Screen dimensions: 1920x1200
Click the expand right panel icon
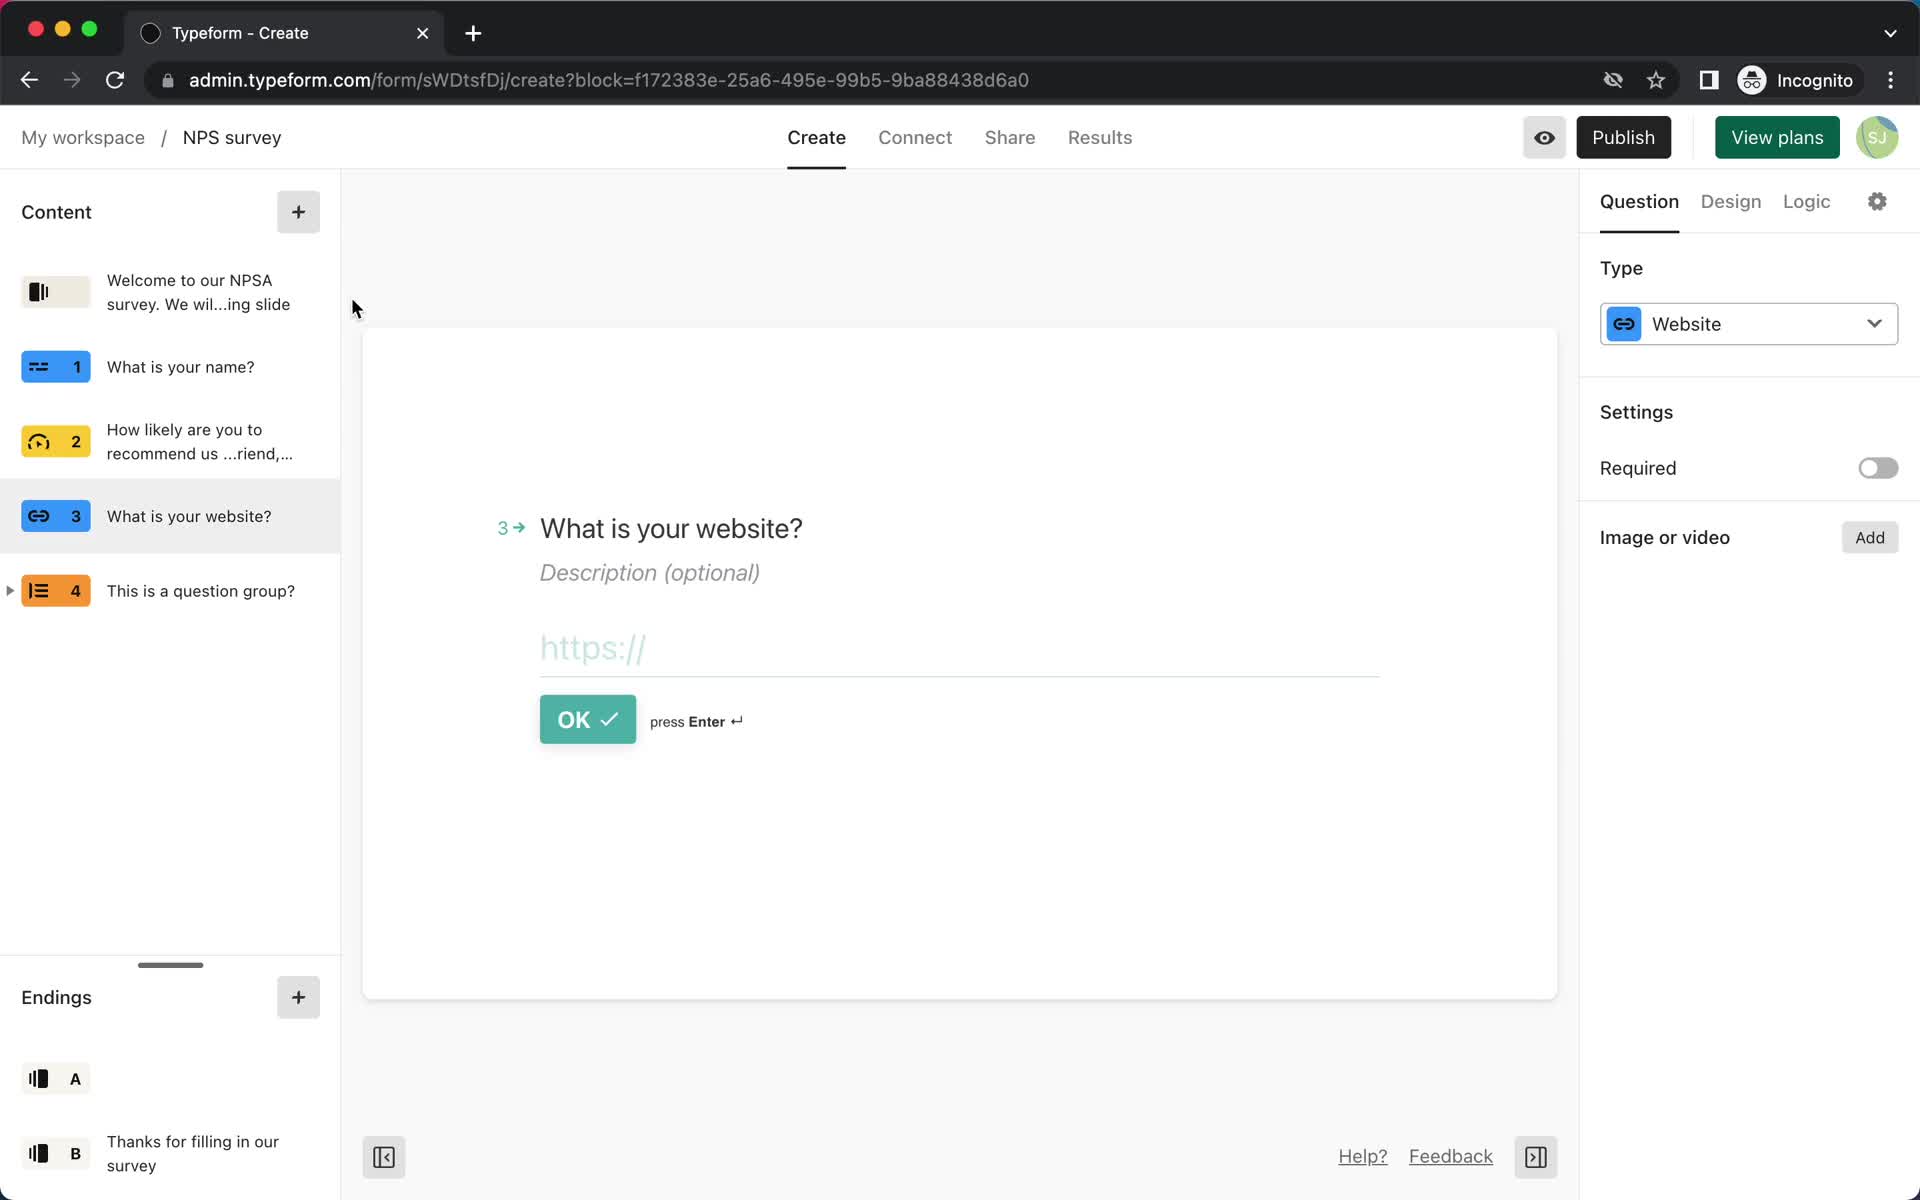(1536, 1156)
